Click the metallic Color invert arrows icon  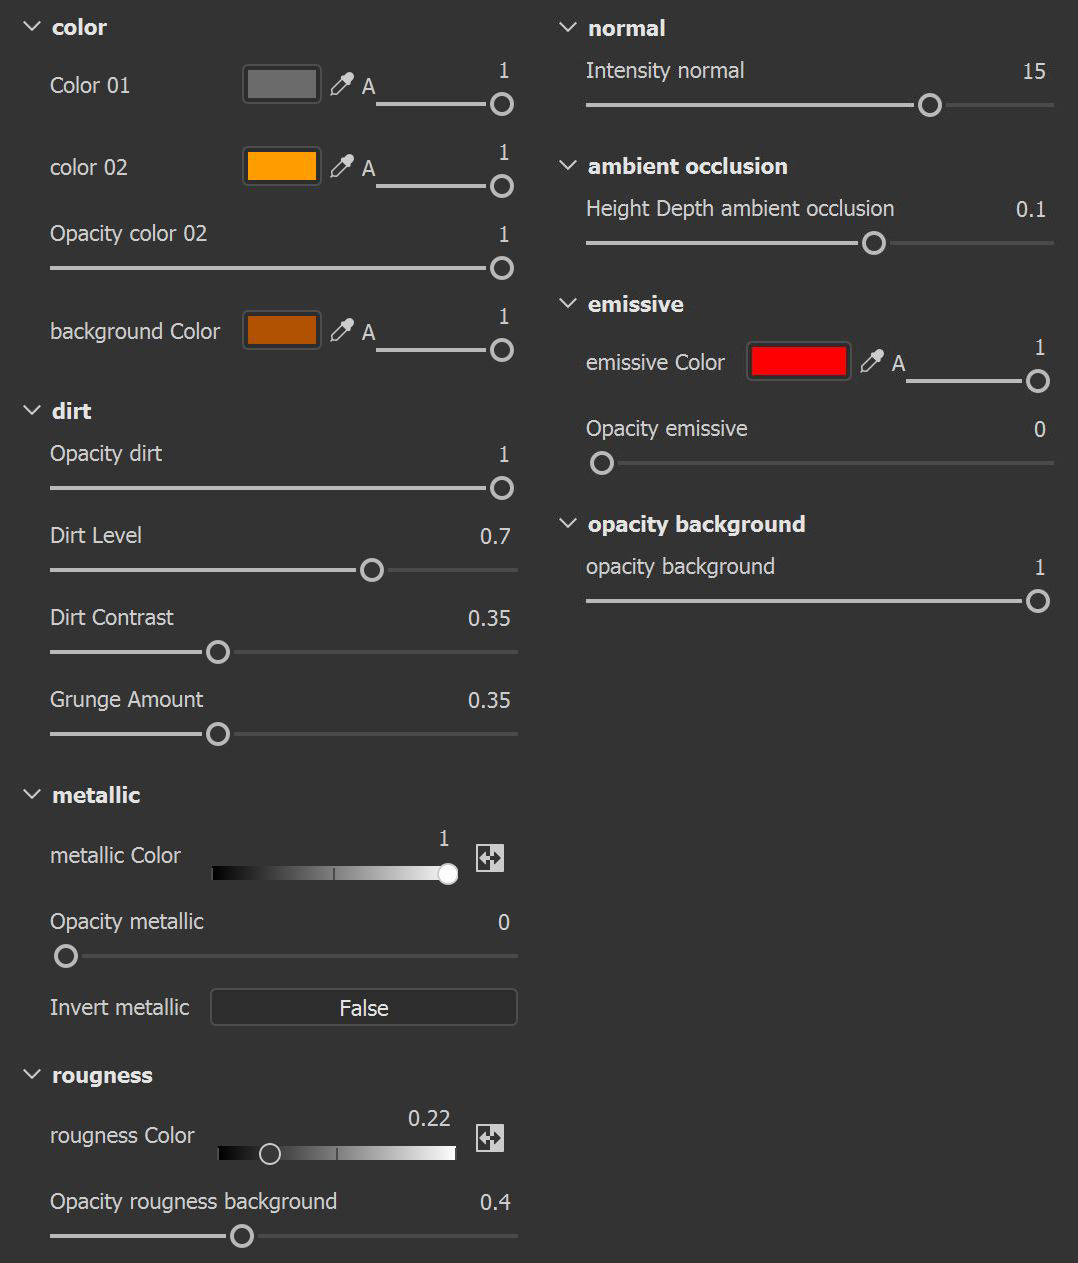pos(490,858)
